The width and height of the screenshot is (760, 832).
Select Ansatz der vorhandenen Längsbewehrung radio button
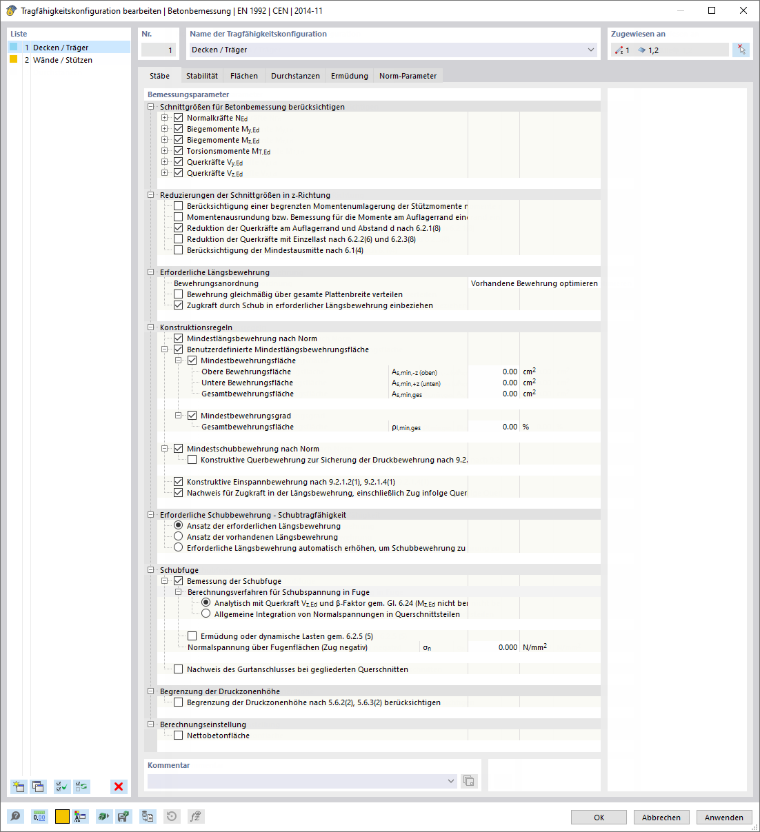tap(178, 536)
